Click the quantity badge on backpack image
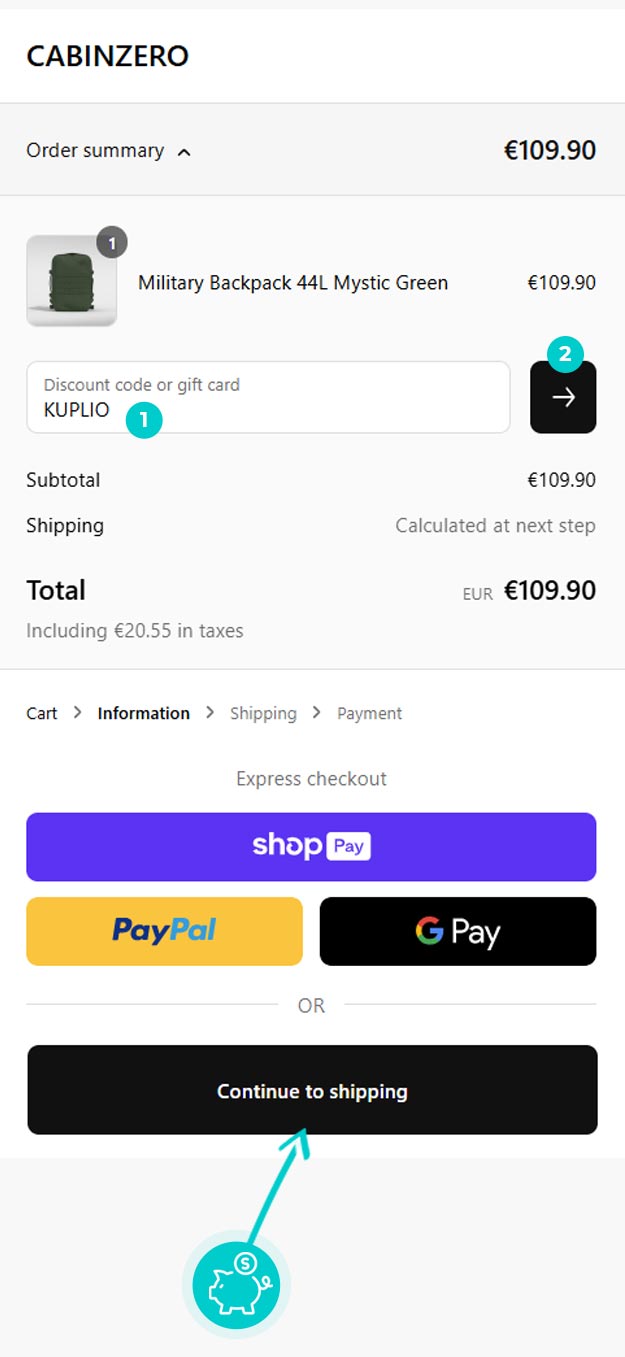Viewport: 625px width, 1357px height. pyautogui.click(x=112, y=243)
